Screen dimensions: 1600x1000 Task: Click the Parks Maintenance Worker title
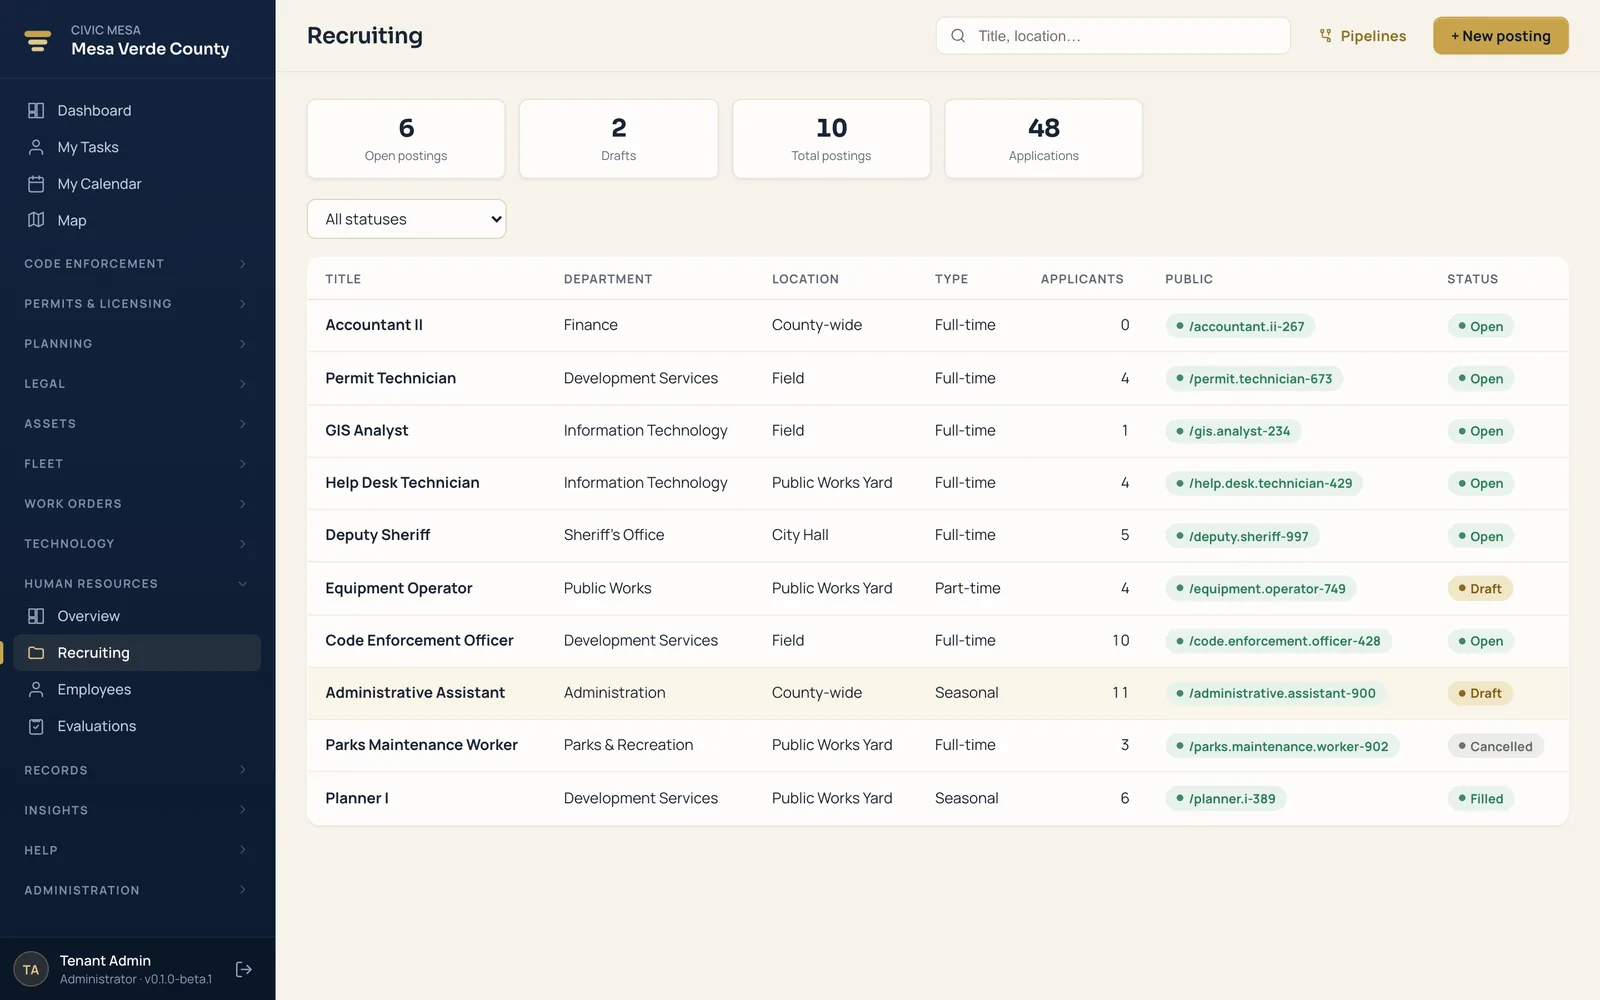coord(421,745)
